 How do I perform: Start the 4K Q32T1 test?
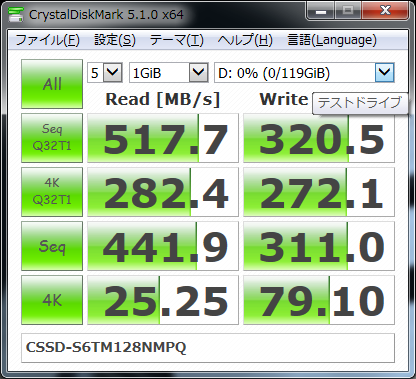coord(52,192)
